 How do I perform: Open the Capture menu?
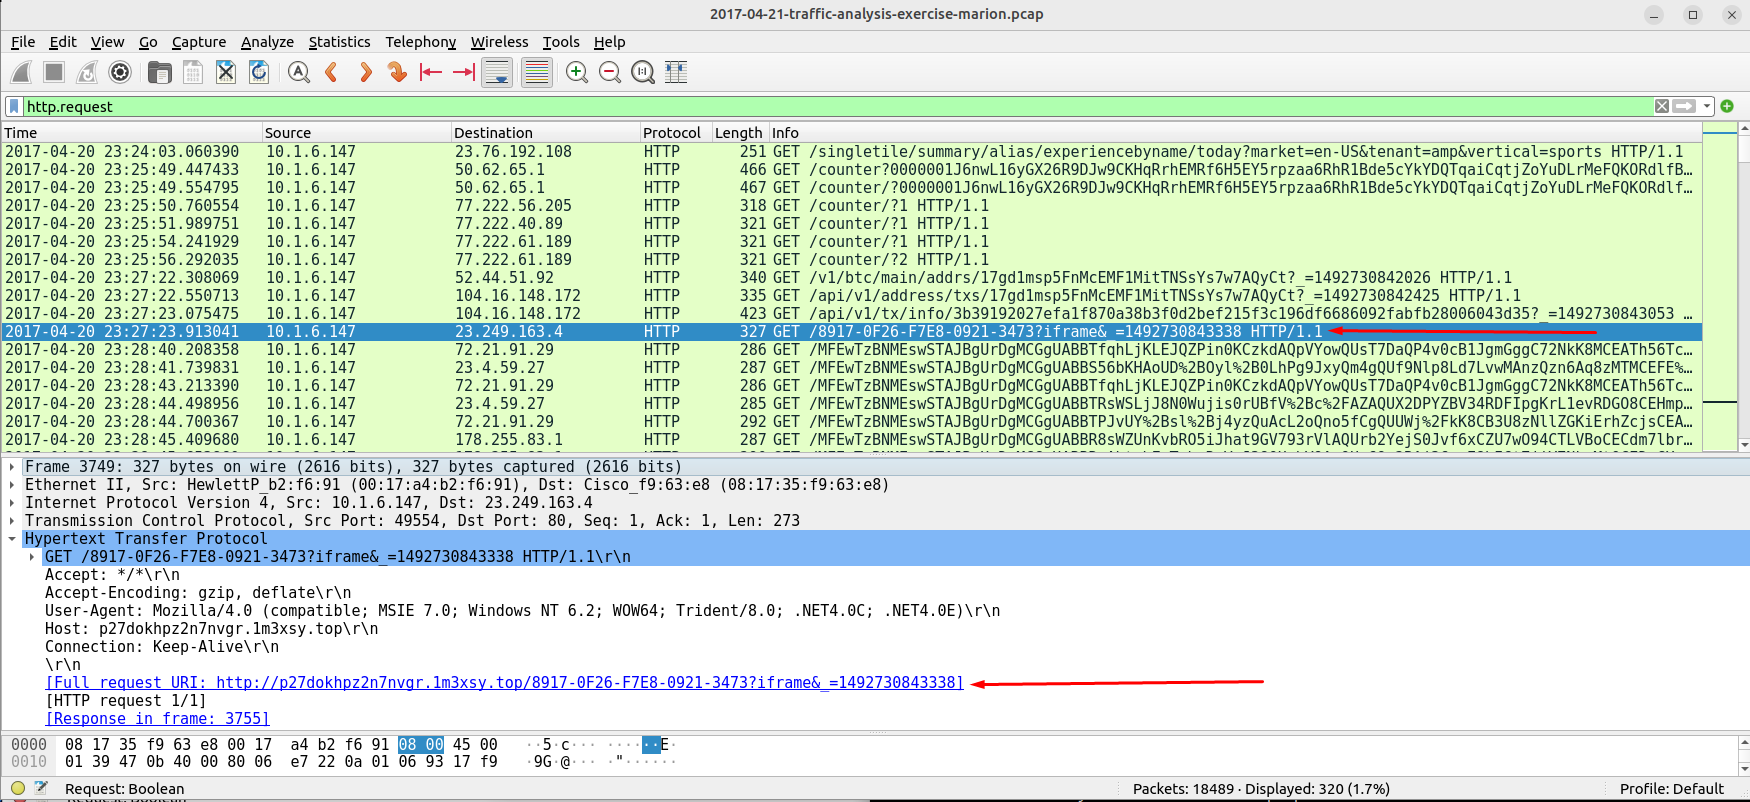[x=199, y=42]
